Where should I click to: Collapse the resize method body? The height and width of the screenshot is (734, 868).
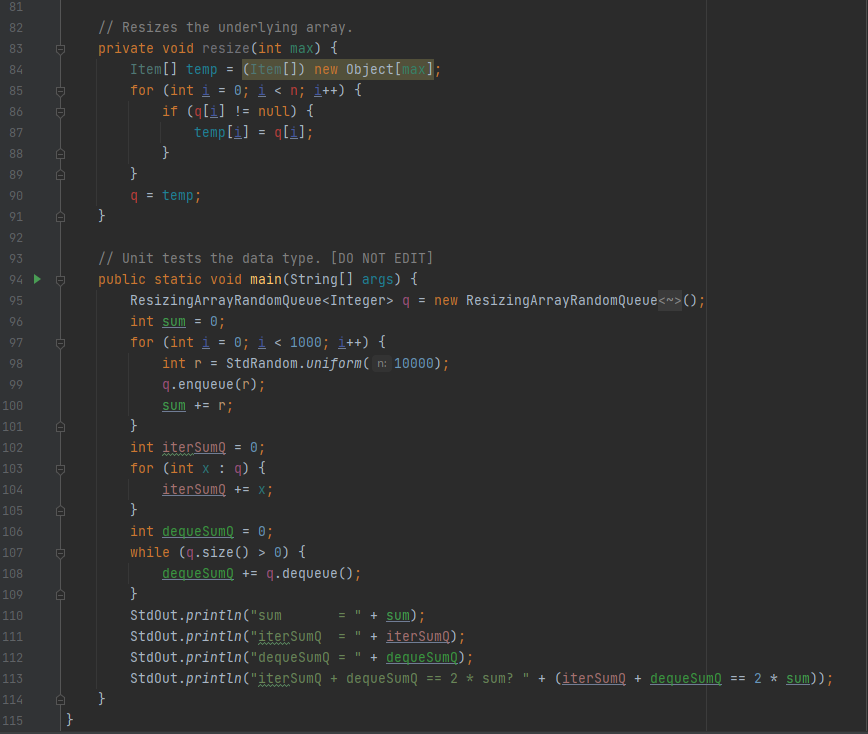click(x=60, y=48)
